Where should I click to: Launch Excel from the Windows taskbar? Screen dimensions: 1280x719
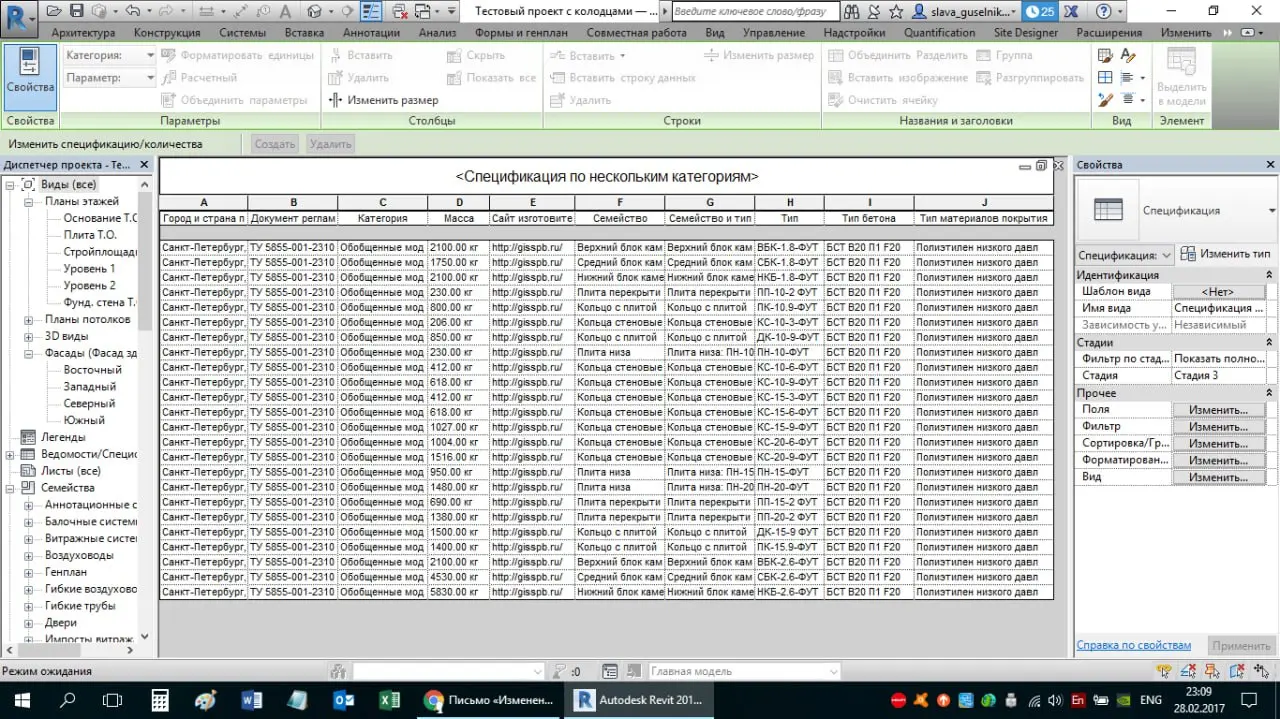tap(389, 700)
